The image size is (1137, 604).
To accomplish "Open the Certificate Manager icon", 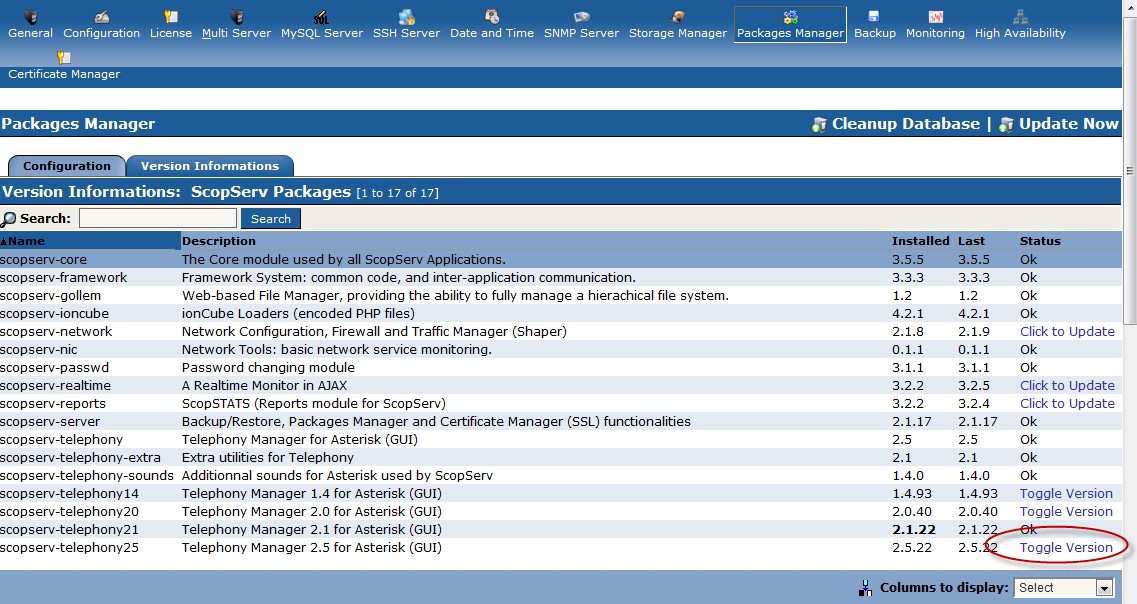I will point(64,57).
